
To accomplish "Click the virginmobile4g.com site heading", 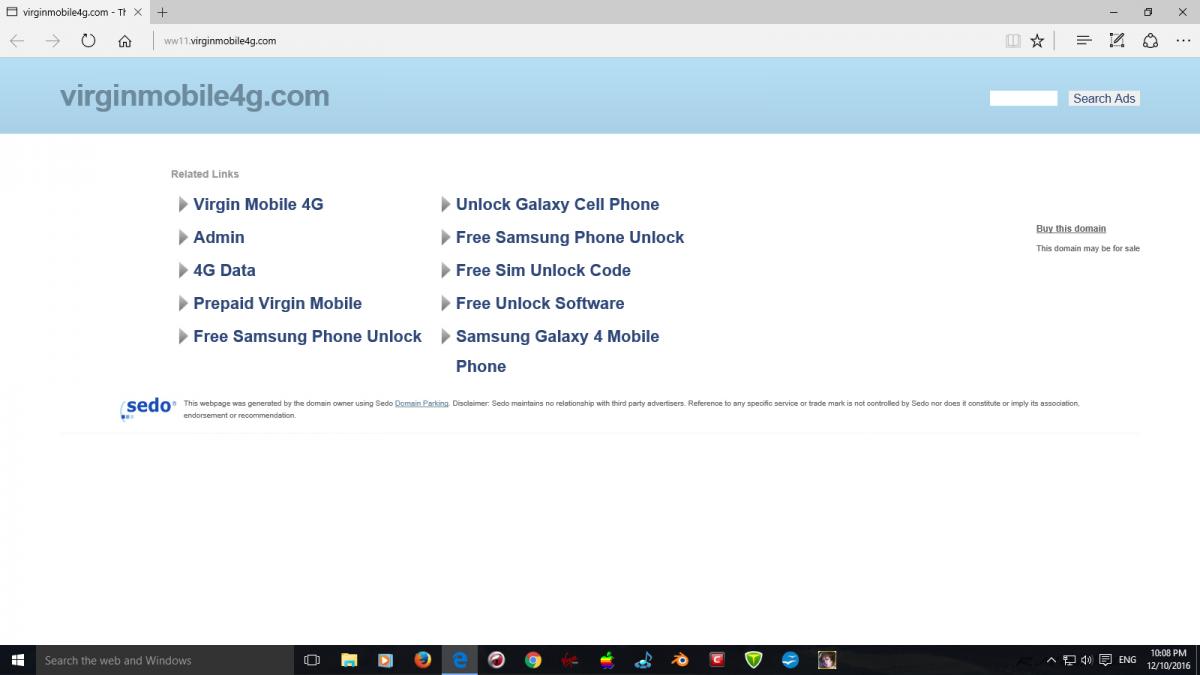I will 194,96.
